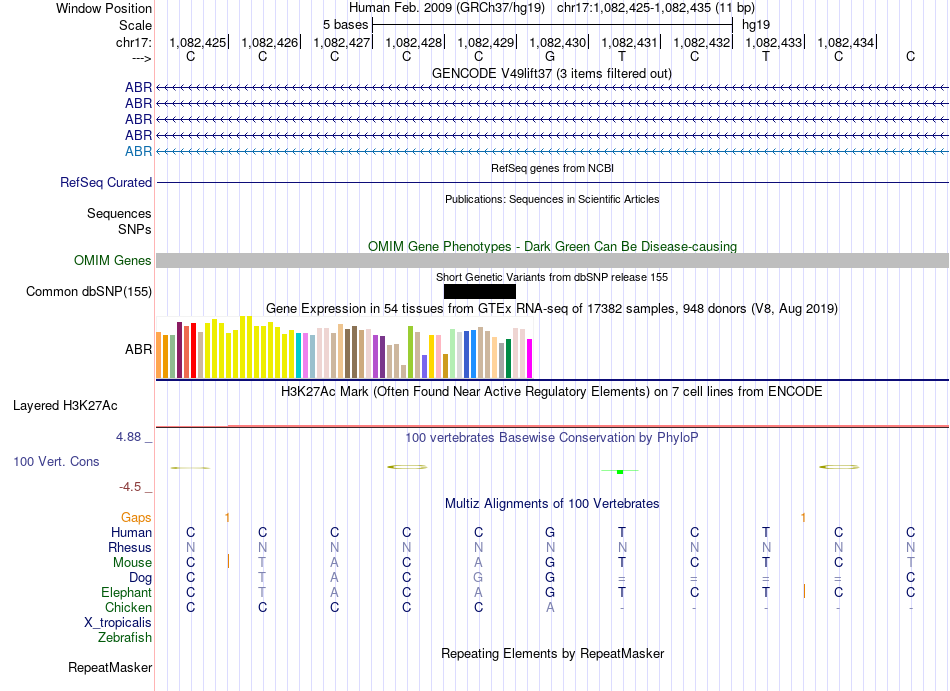Click the Chicken species label
Image resolution: width=950 pixels, height=691 pixels.
[128, 607]
